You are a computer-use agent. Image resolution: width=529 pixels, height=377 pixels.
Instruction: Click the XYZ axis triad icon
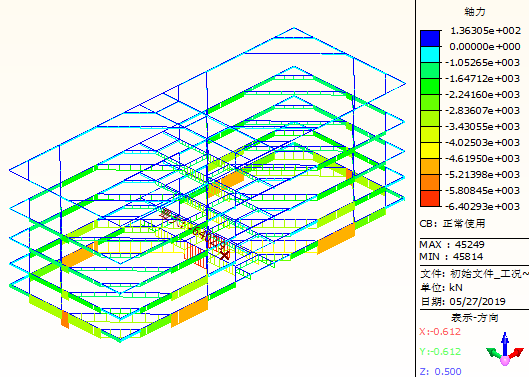505,349
